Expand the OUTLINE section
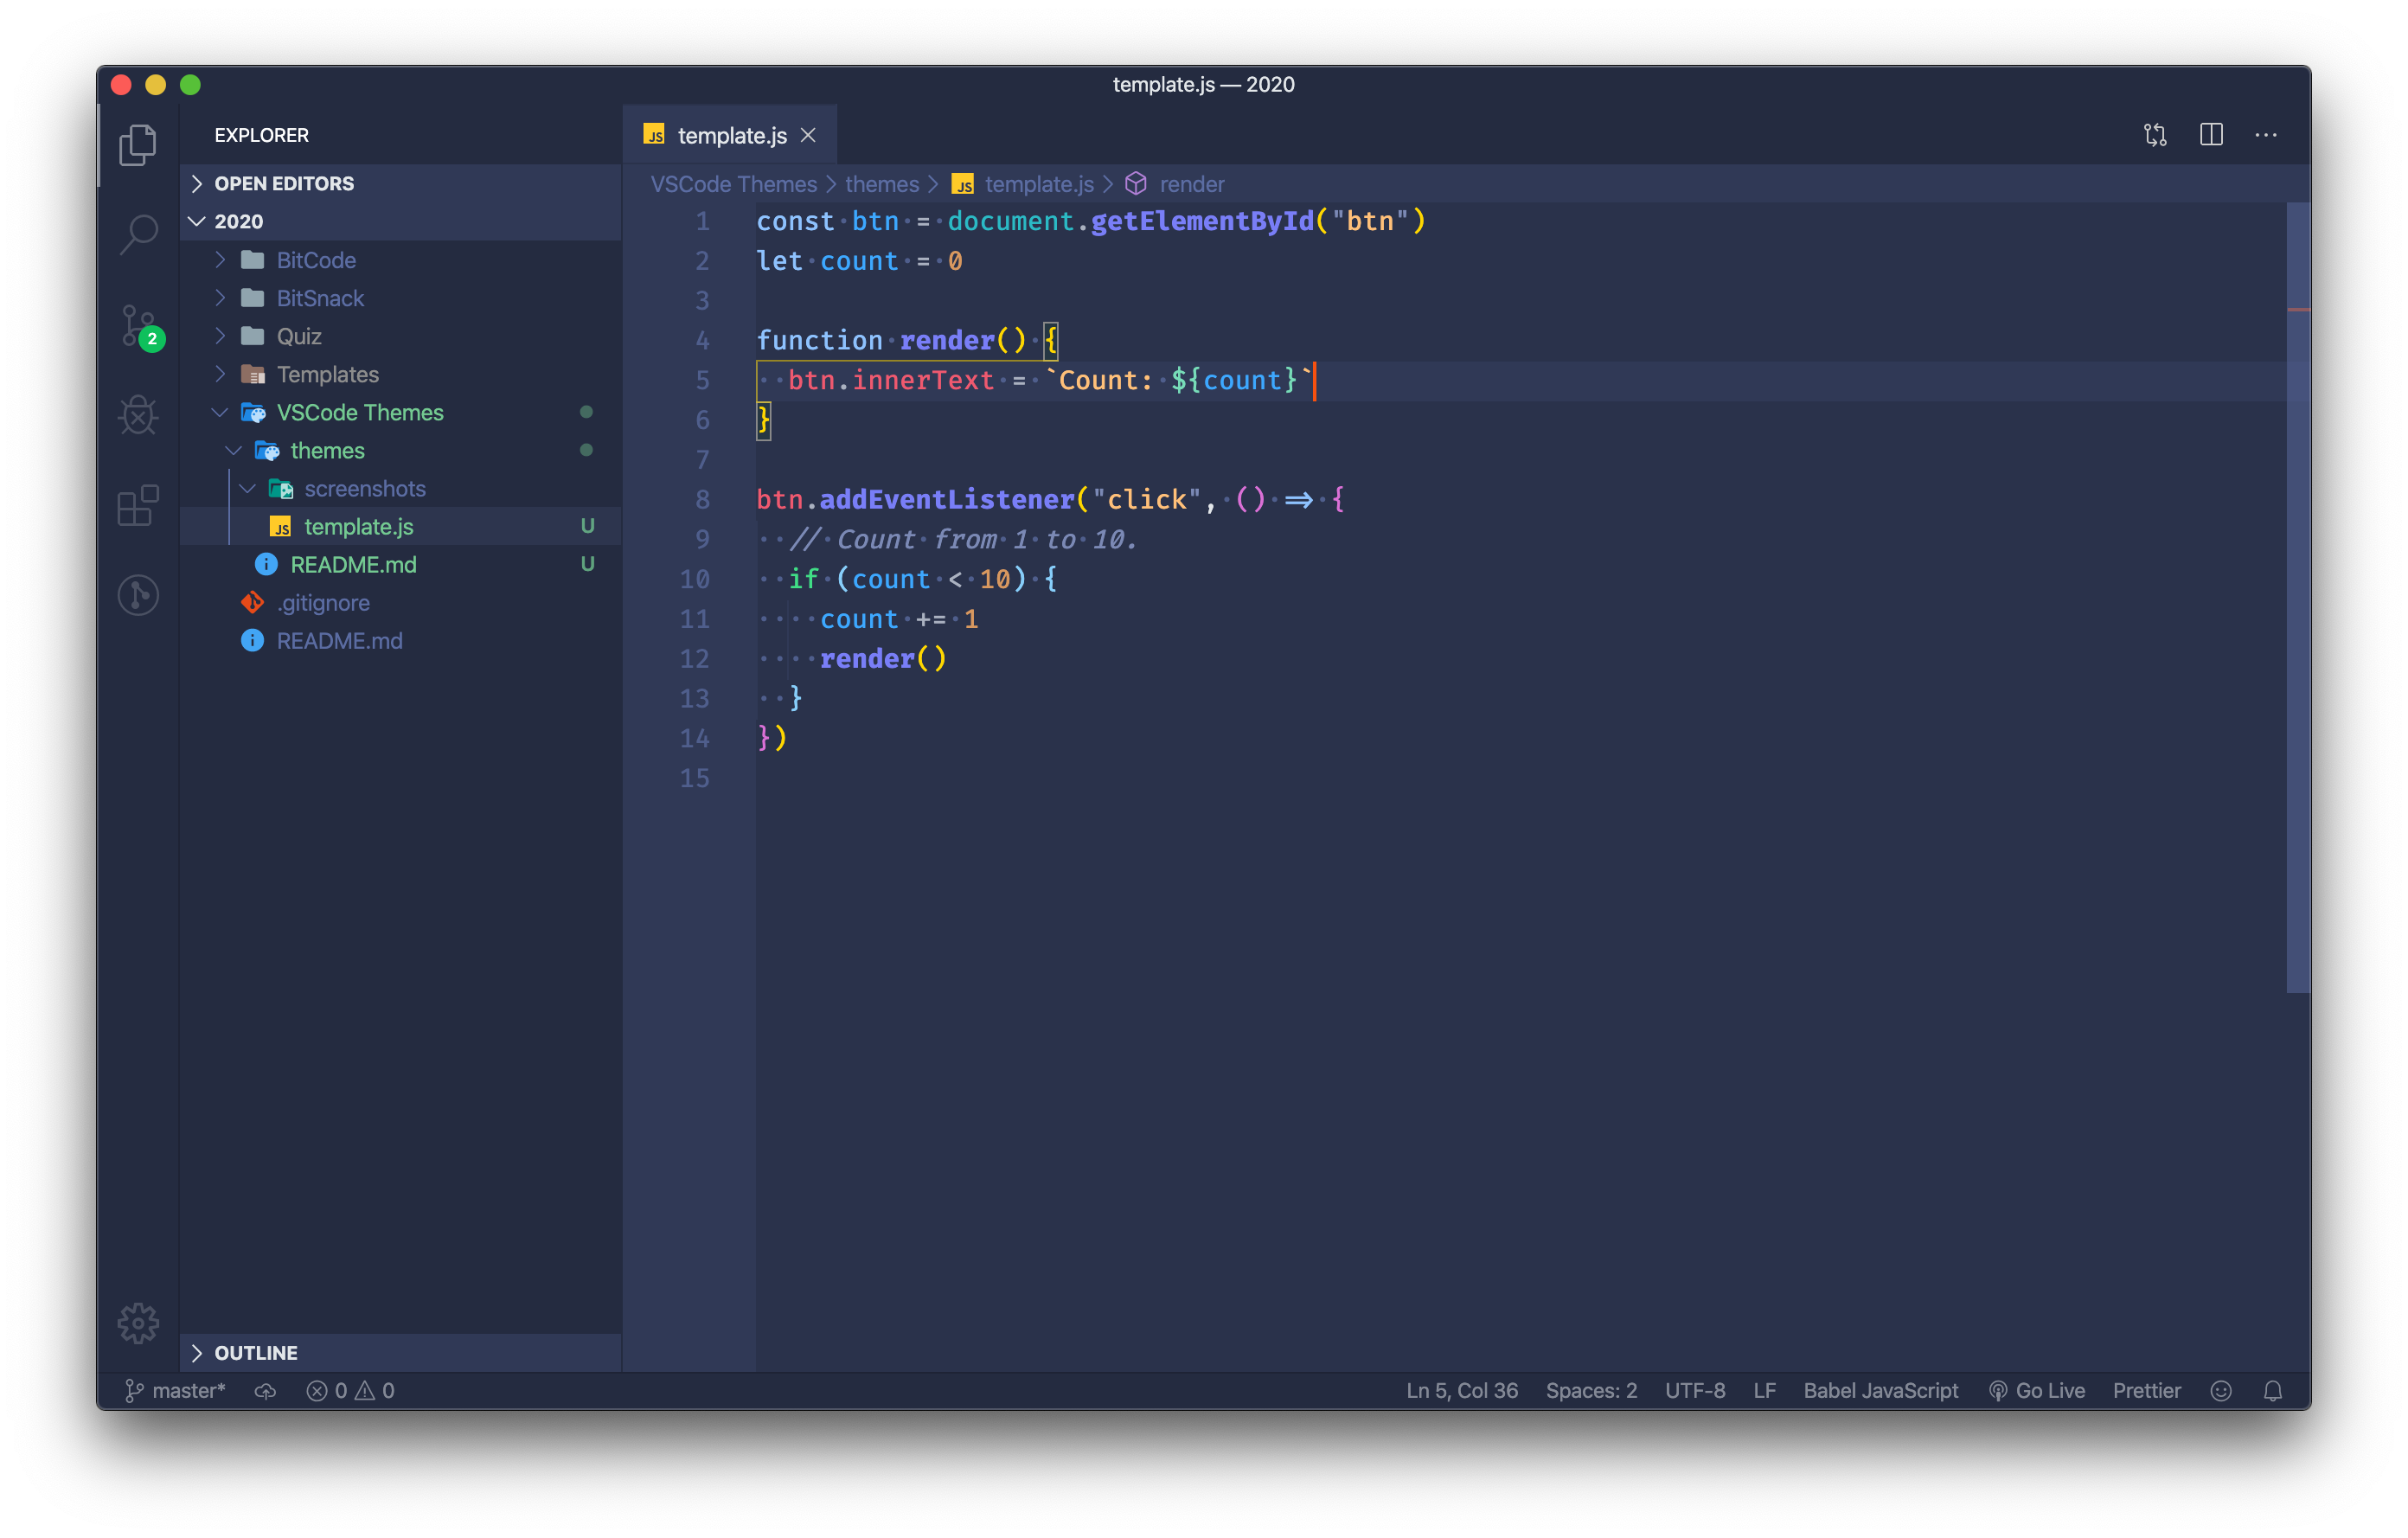 256,1353
